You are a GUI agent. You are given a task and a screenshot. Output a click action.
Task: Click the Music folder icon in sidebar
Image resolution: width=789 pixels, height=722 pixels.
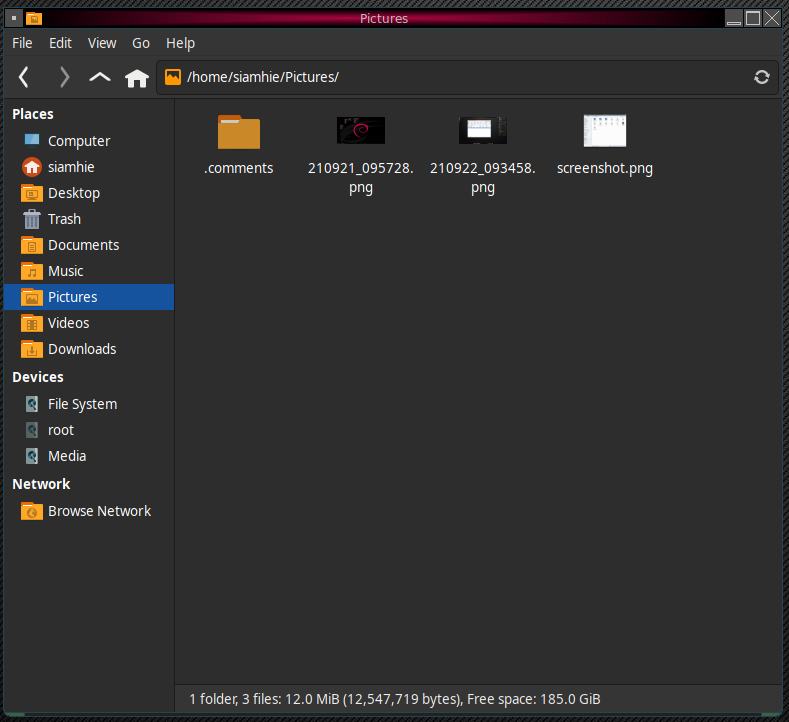[x=32, y=271]
